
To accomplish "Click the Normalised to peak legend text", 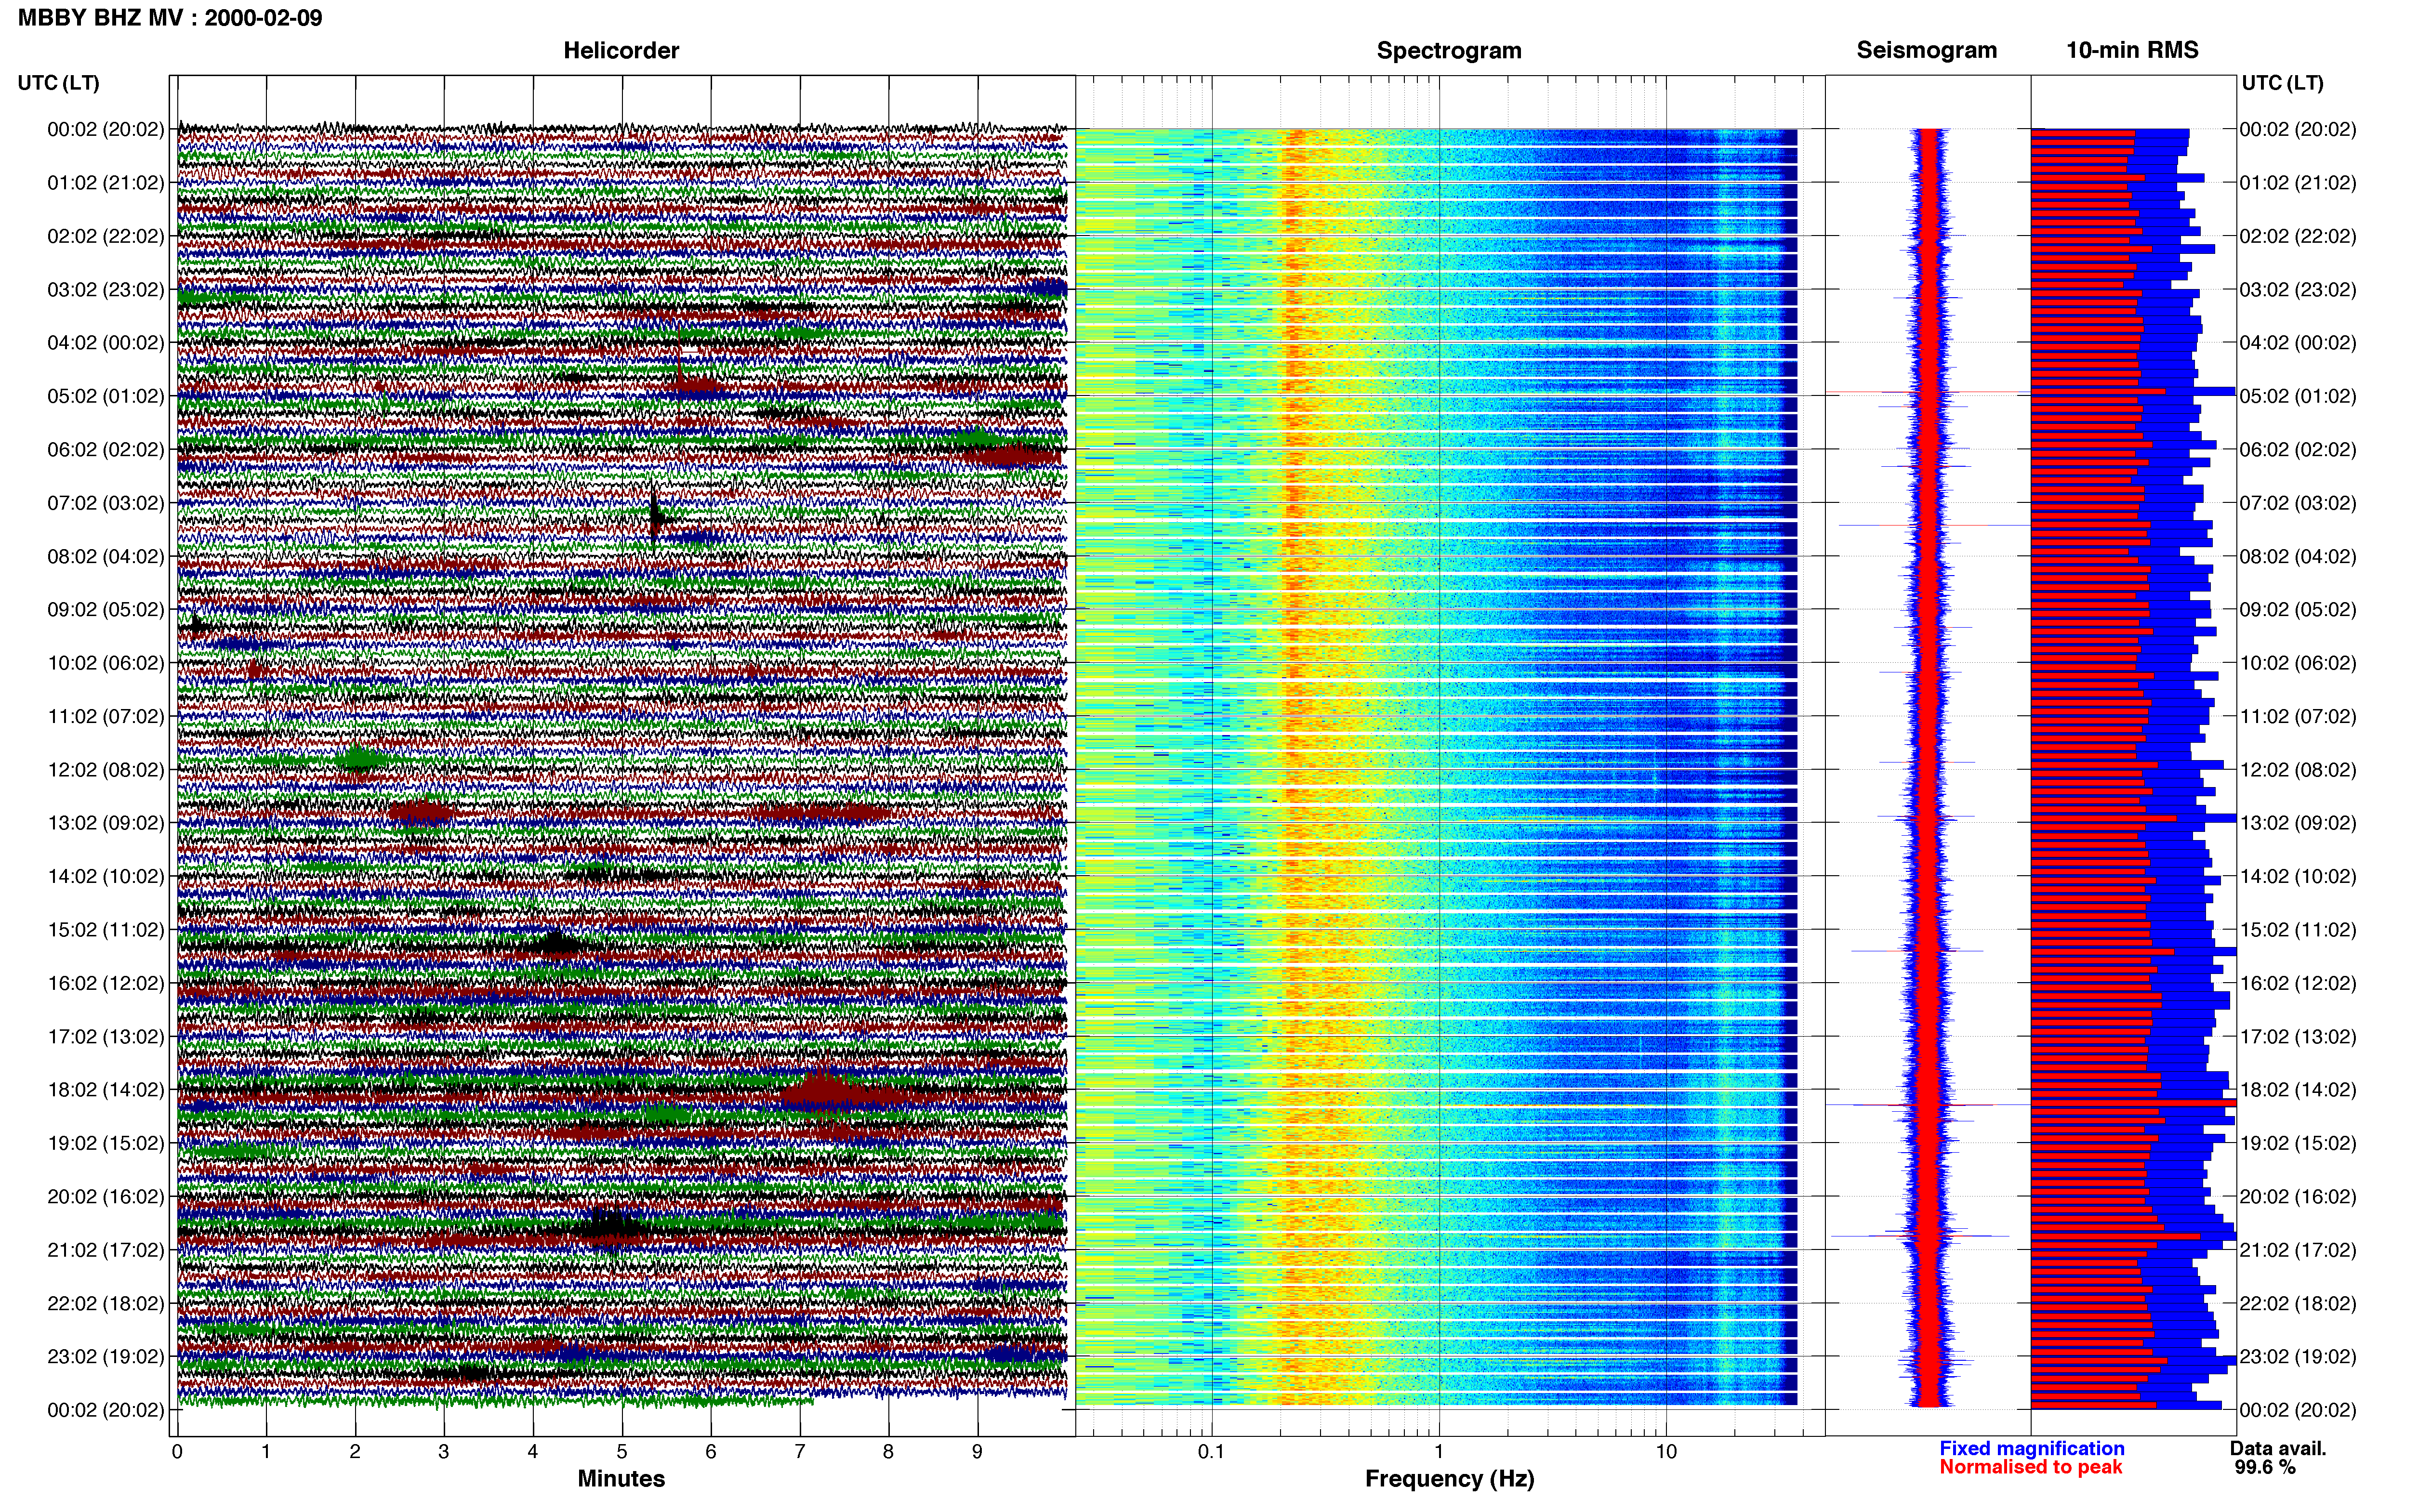I will tap(2030, 1467).
